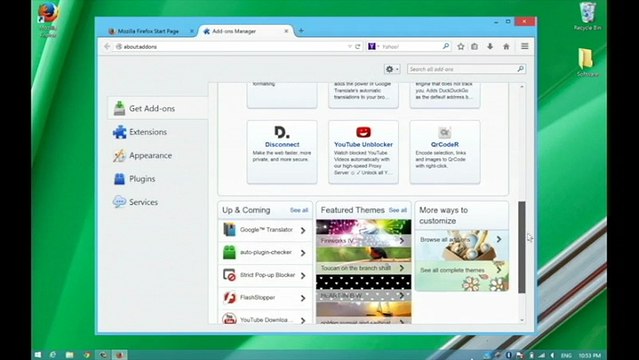Click the YouTube Unblocker title link

coord(364,144)
